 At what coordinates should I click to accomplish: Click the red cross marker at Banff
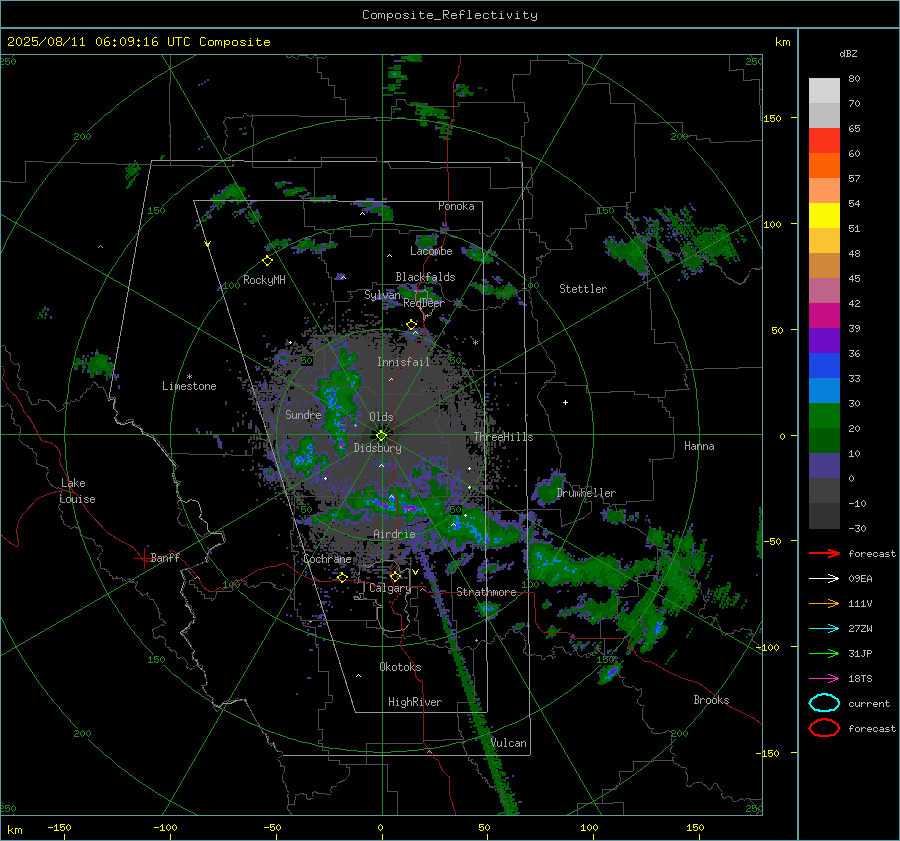tap(142, 558)
